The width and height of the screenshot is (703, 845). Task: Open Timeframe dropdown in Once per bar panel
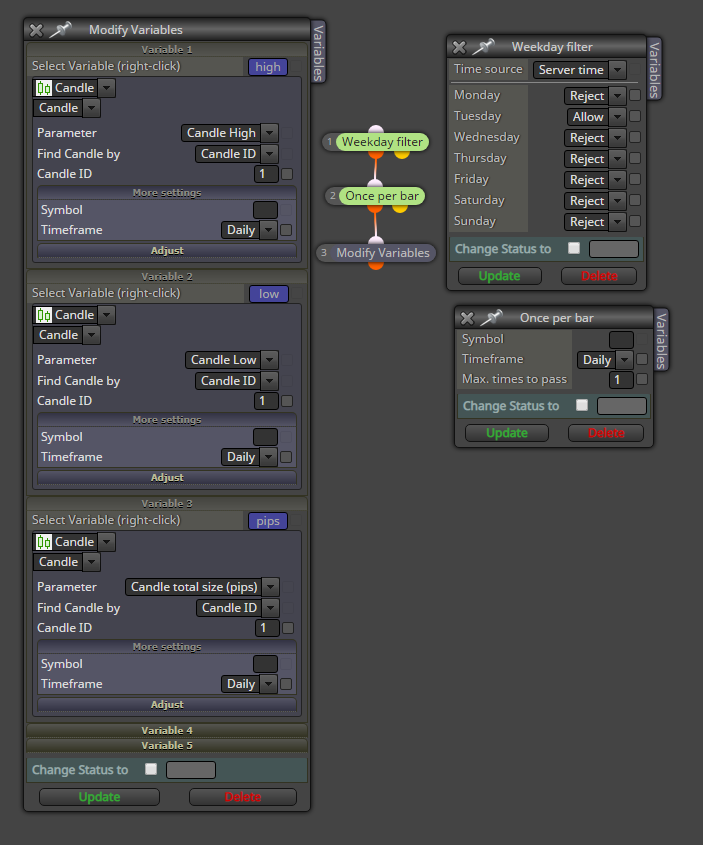pos(605,359)
